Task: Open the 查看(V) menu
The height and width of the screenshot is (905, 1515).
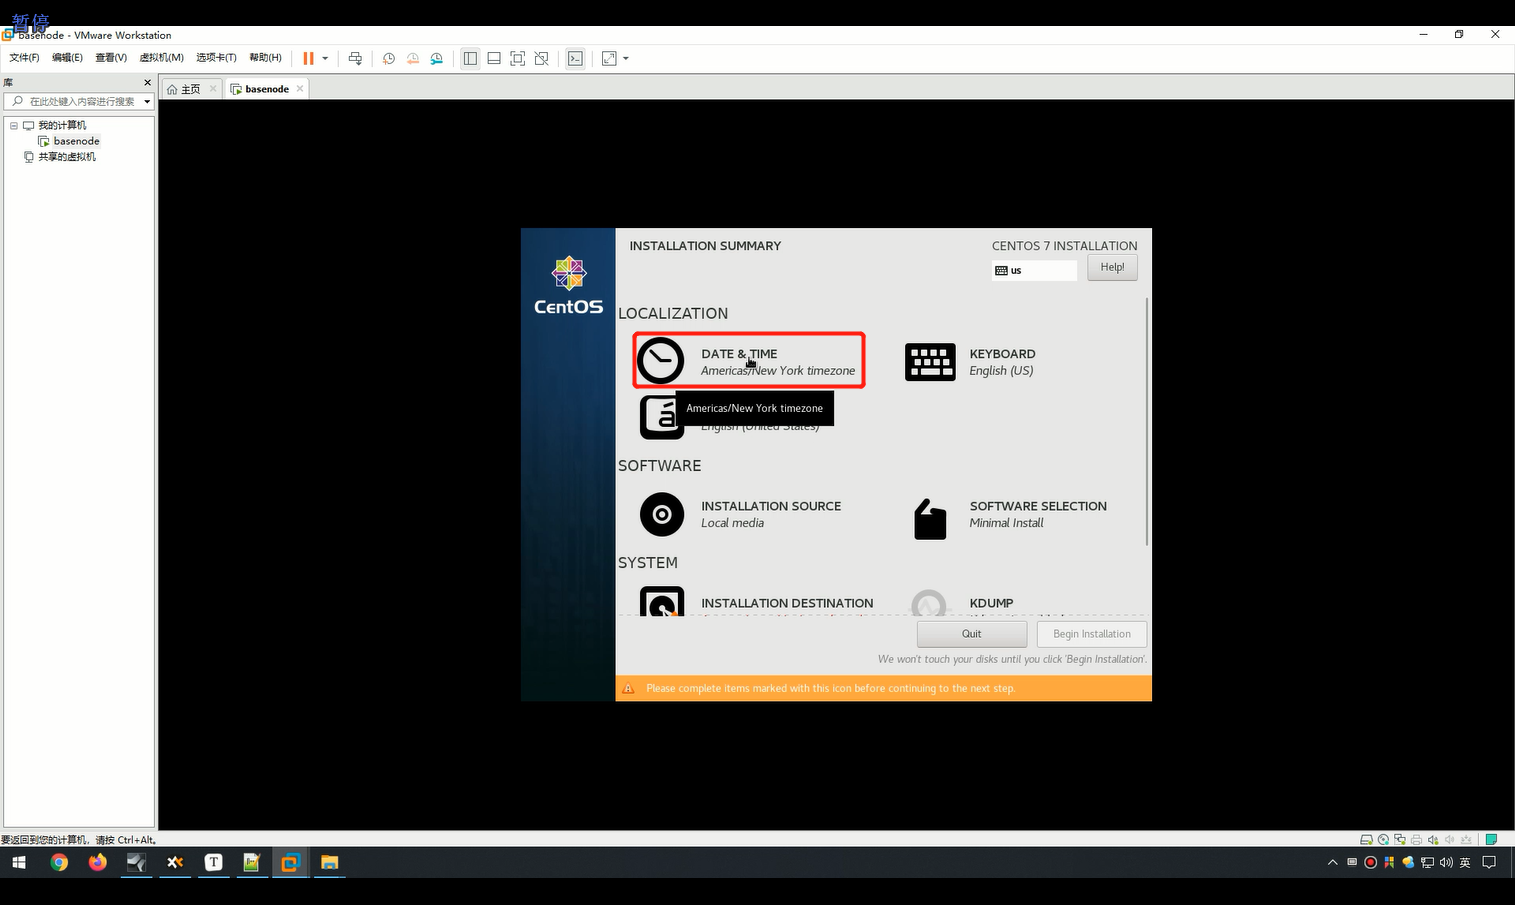Action: click(x=111, y=58)
